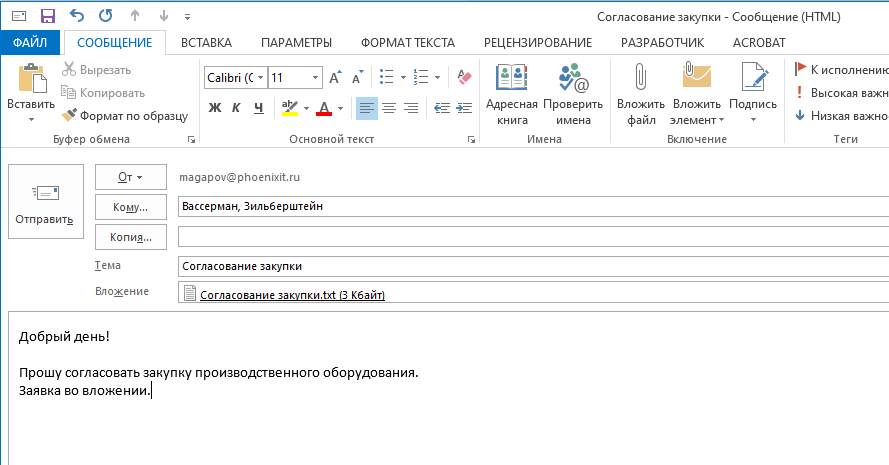Open the ФАЙЛ tab
The image size is (889, 465).
pos(30,43)
